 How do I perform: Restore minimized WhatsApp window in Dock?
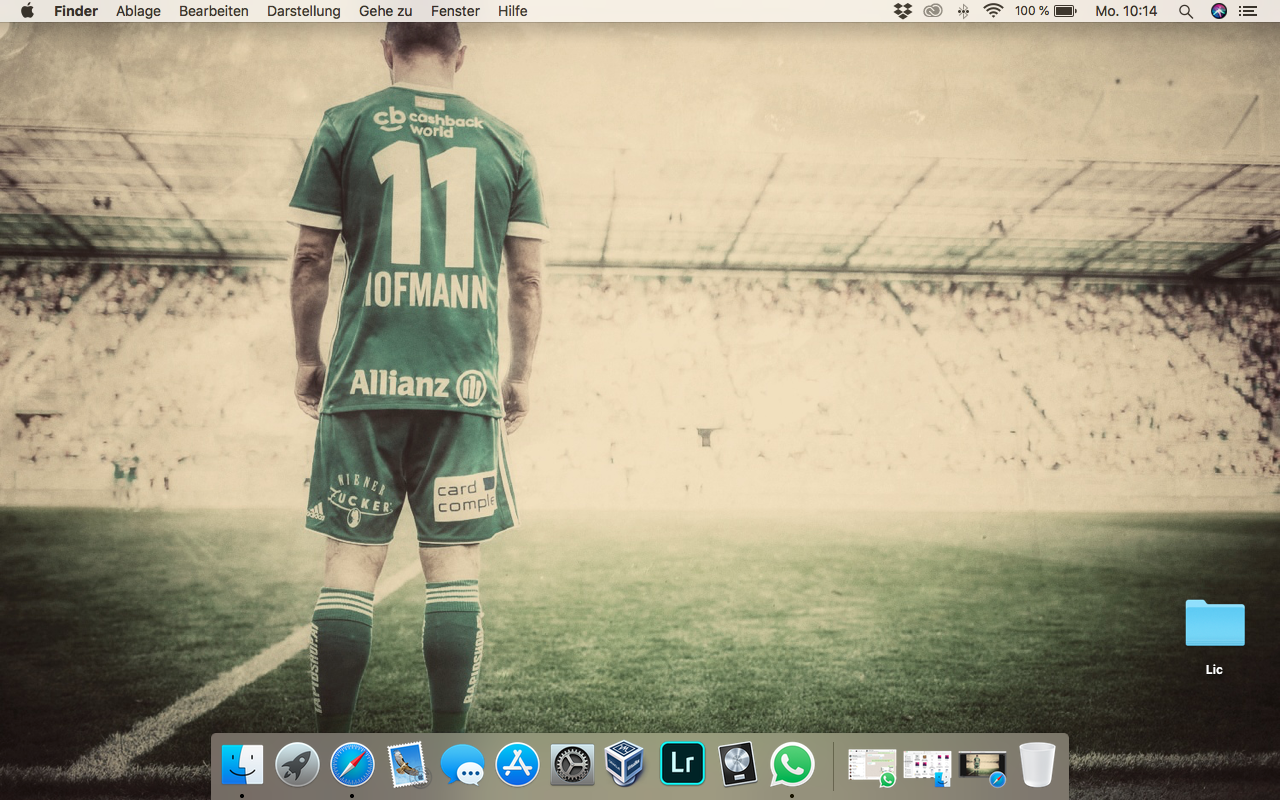tap(872, 767)
